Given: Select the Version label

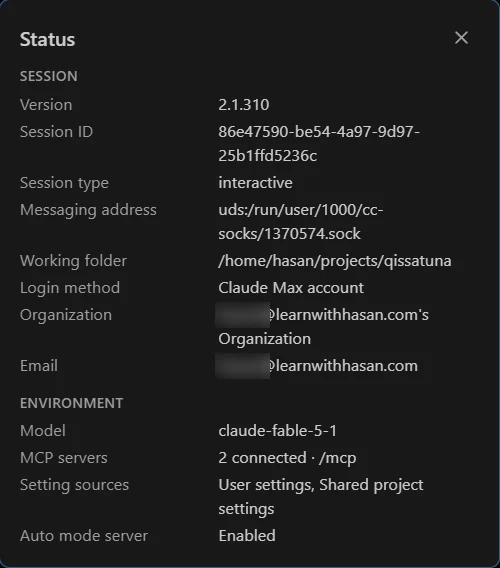Looking at the screenshot, I should 46,105.
